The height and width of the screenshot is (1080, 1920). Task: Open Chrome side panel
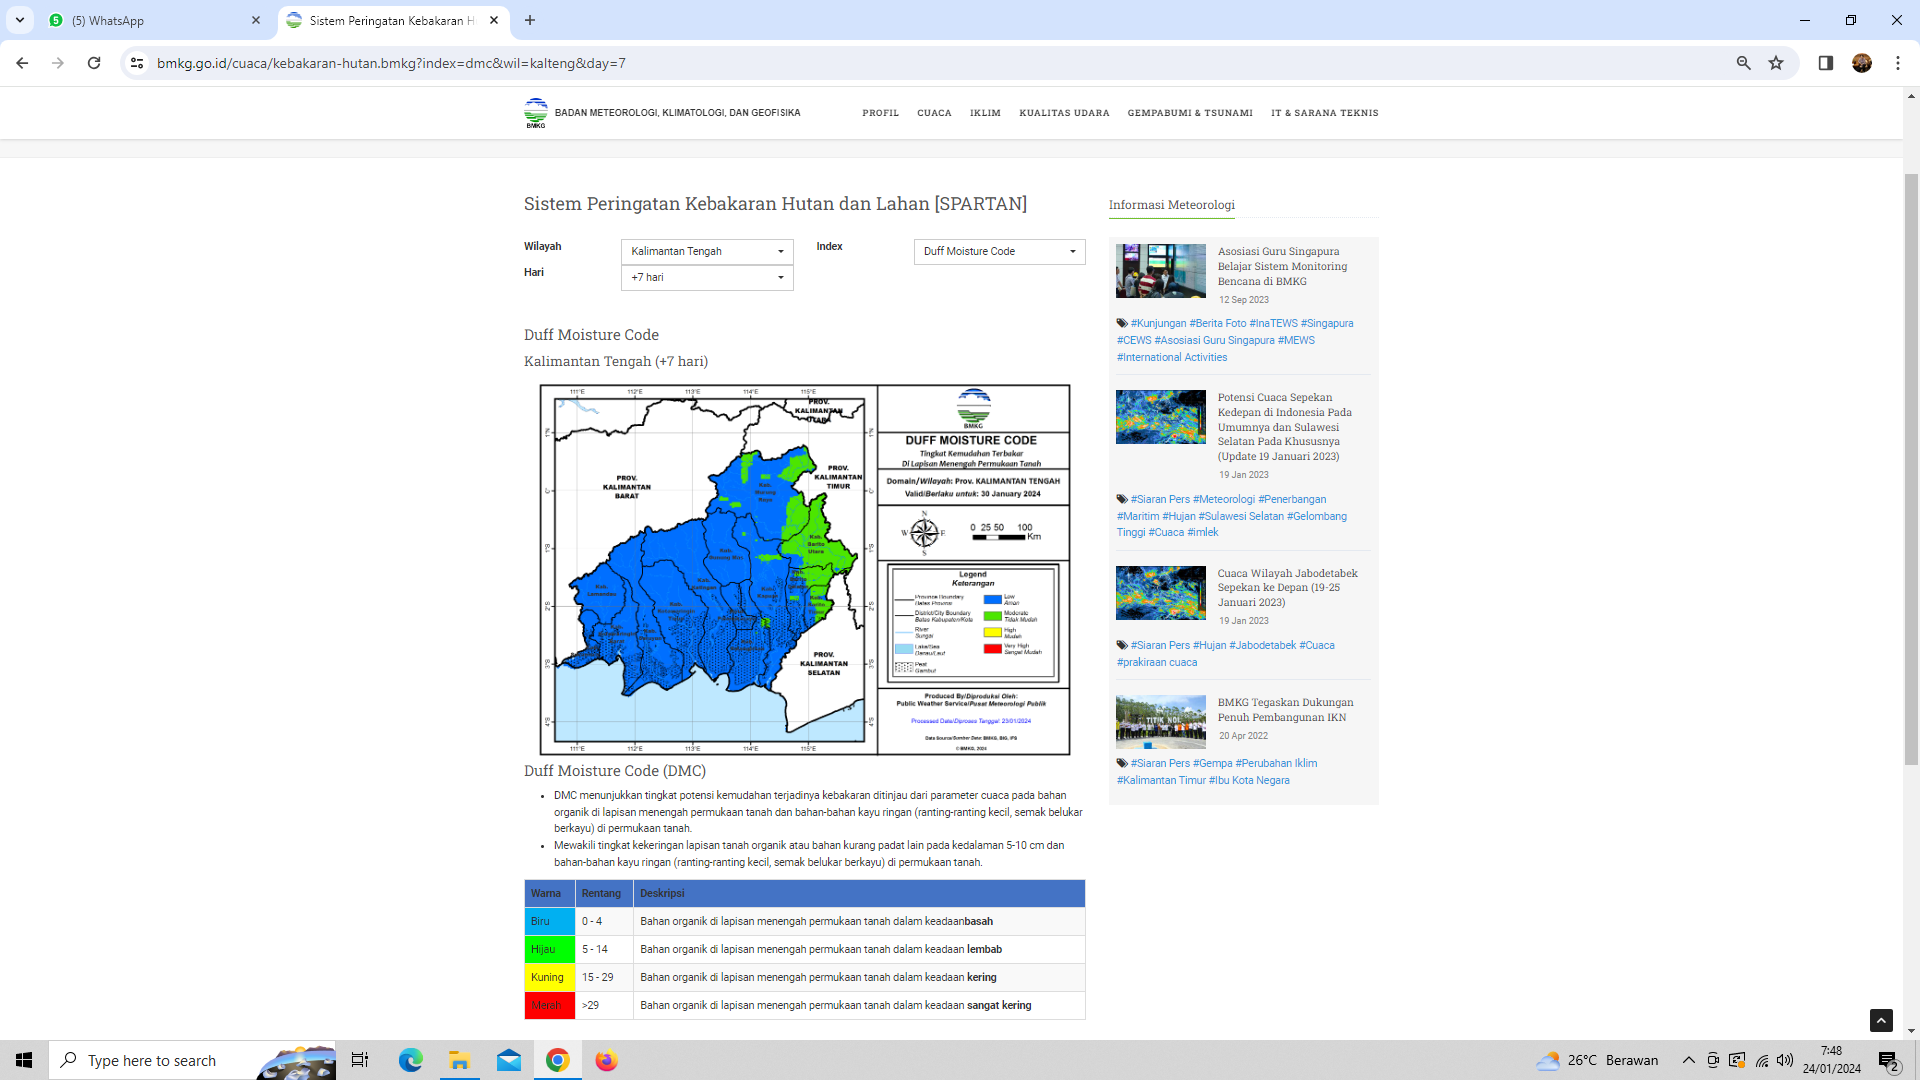click(1825, 63)
